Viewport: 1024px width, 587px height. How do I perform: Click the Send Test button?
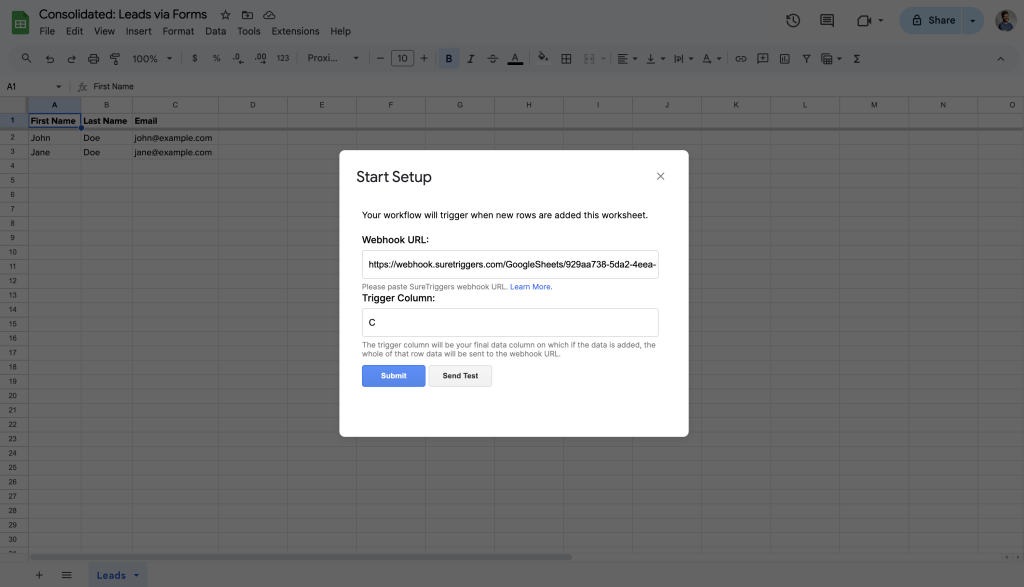tap(460, 376)
